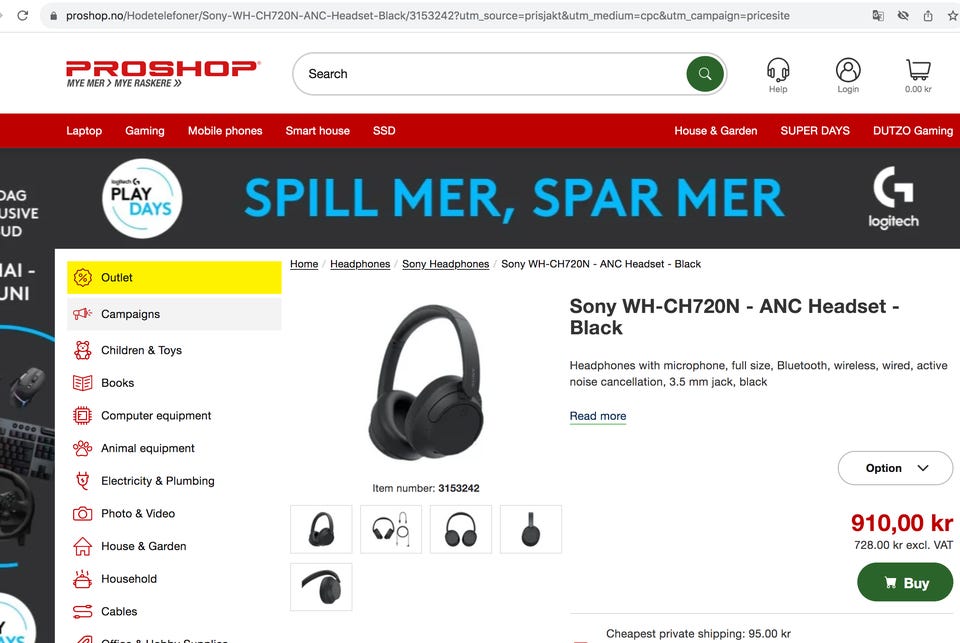Screen dimensions: 960x643
Task: Click the Proshop logo
Action: click(163, 73)
